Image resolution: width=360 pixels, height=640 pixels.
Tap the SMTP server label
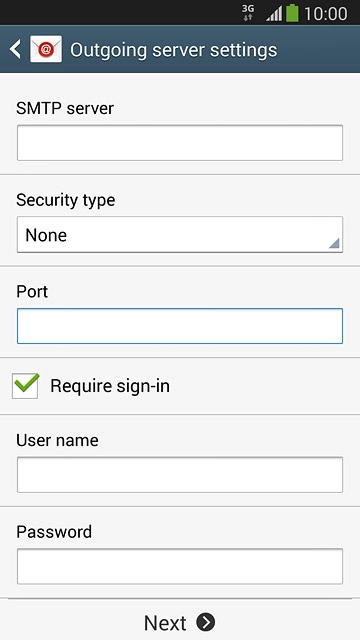click(x=65, y=109)
